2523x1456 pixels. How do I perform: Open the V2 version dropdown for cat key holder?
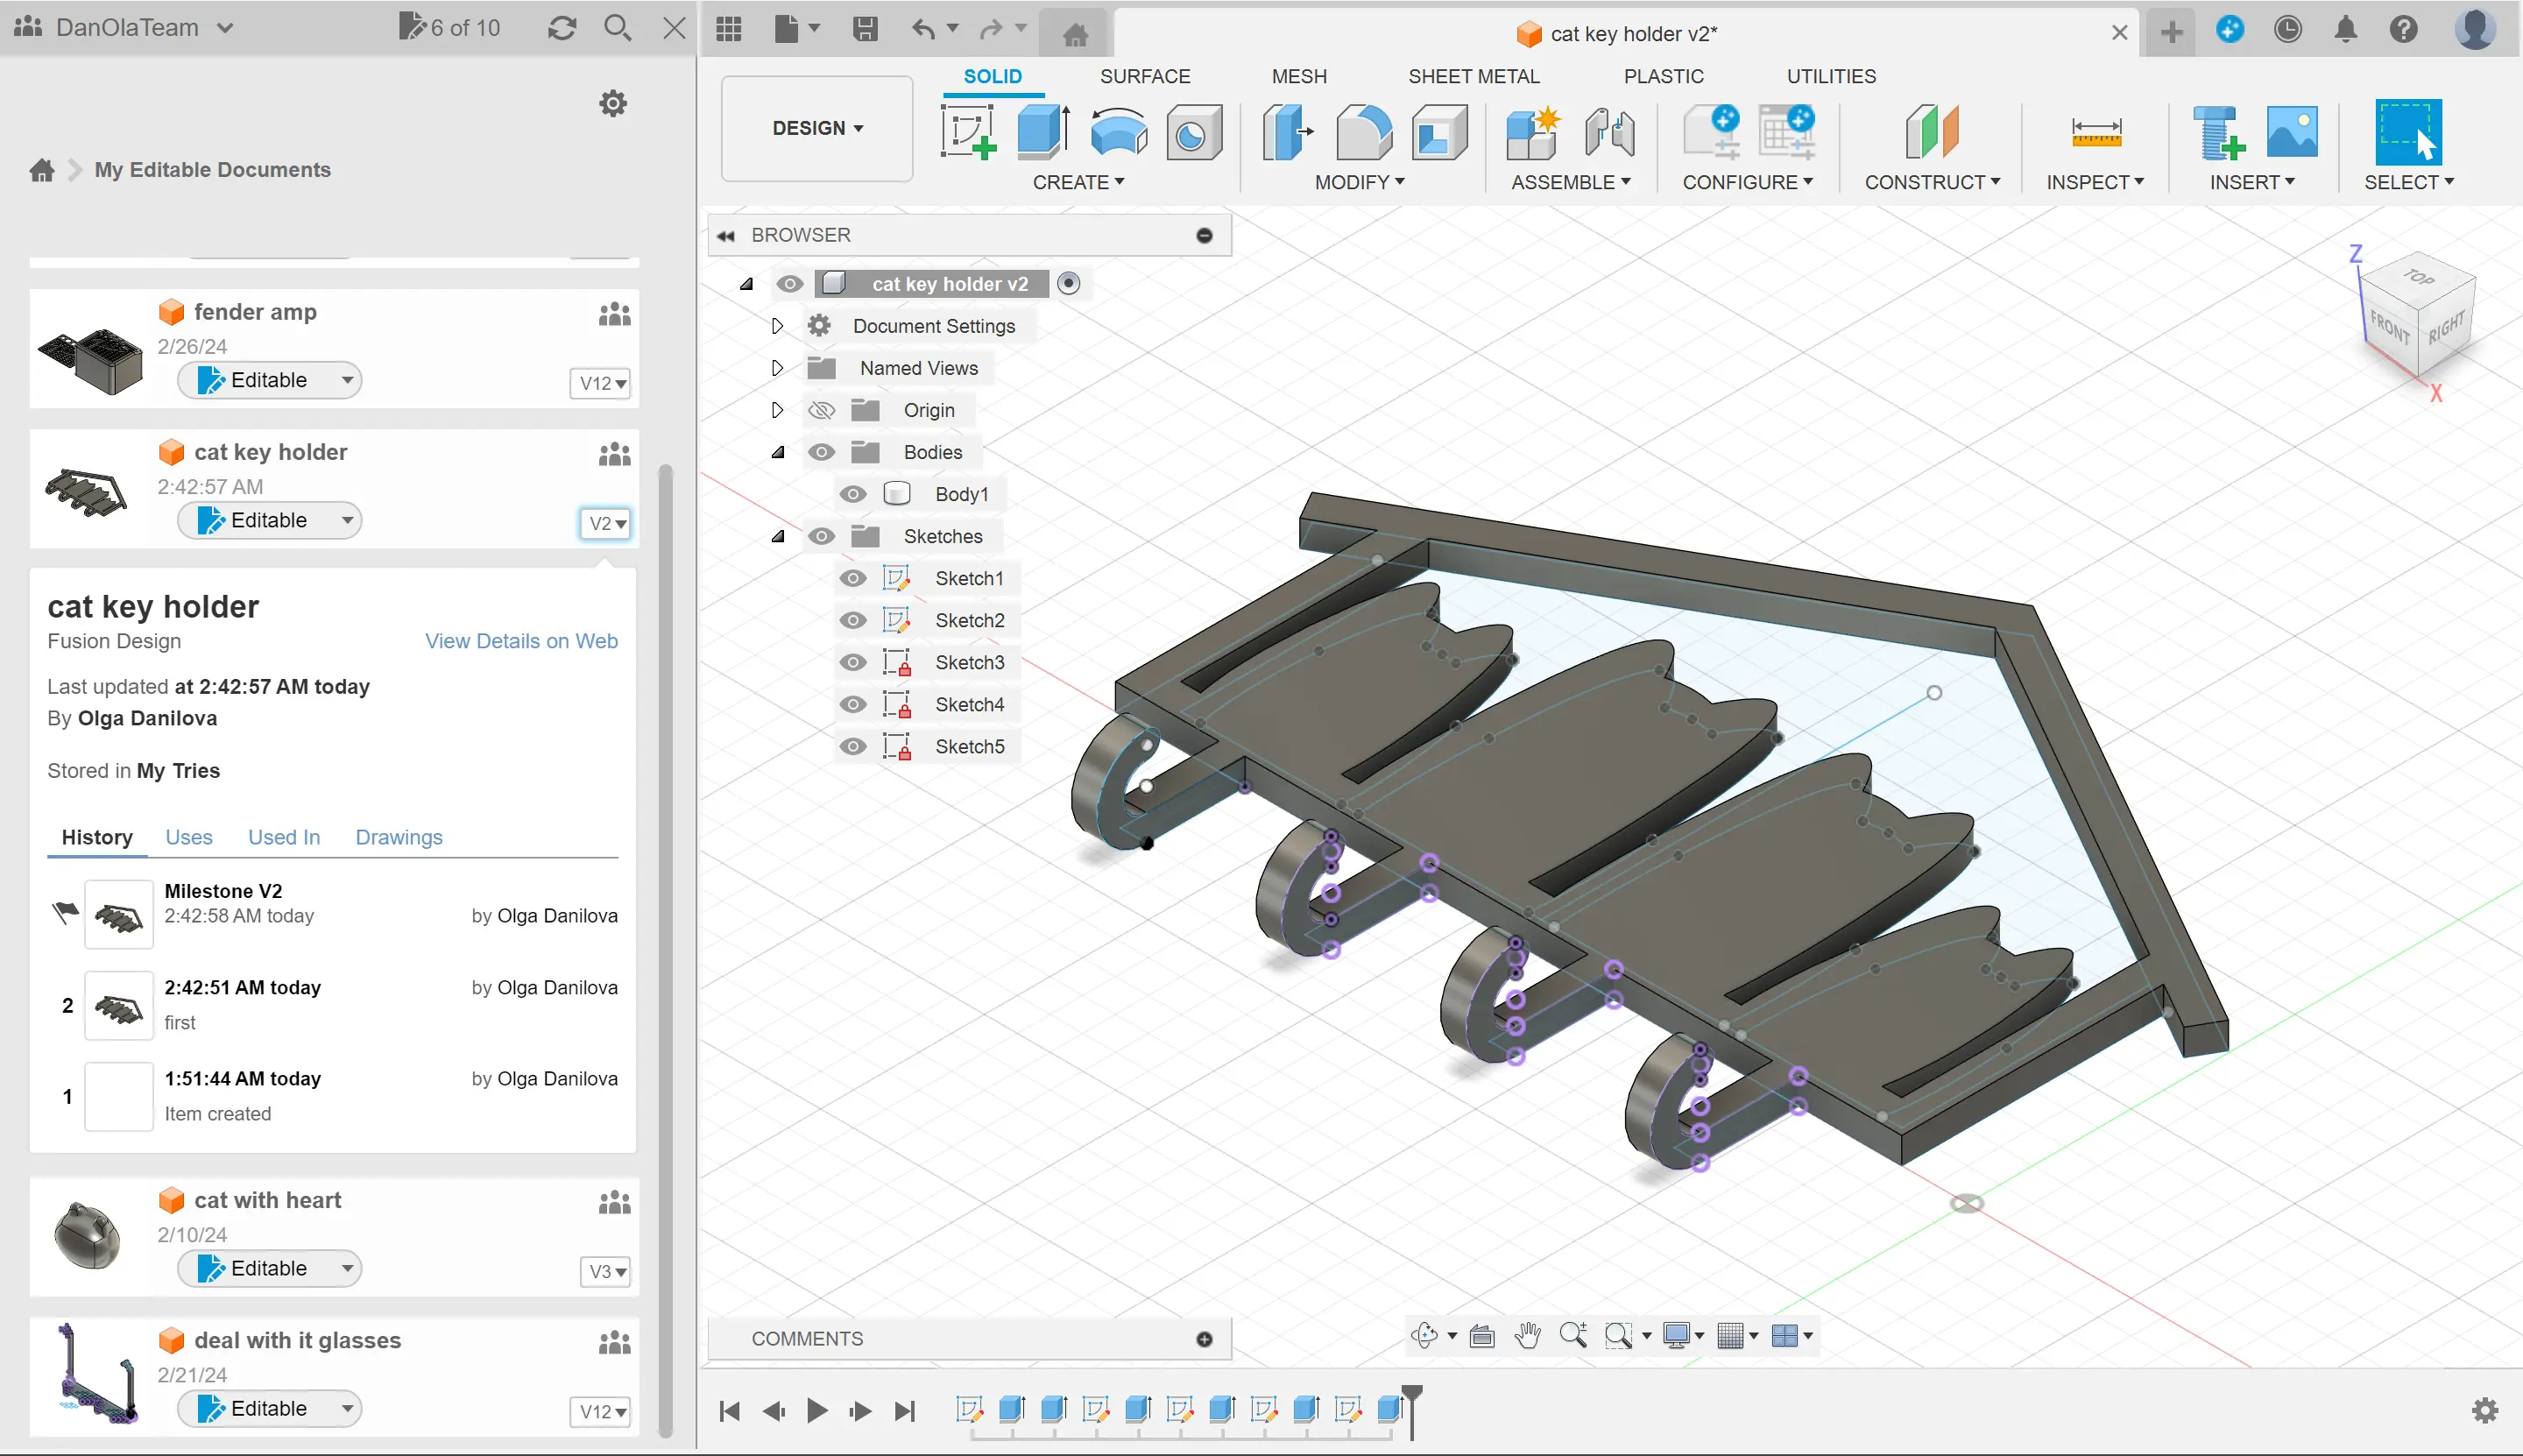[x=606, y=523]
